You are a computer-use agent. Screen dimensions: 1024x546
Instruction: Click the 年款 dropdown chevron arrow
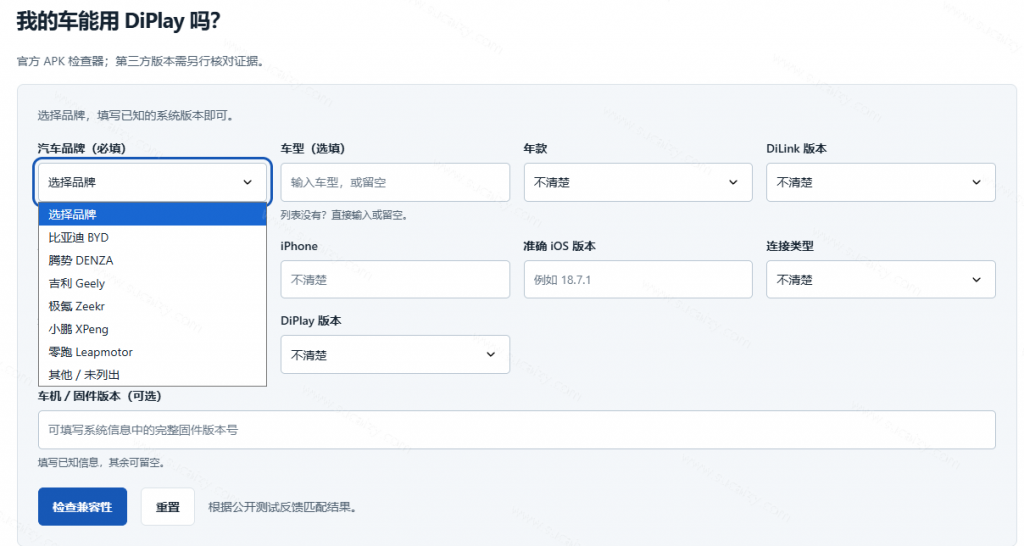point(733,182)
